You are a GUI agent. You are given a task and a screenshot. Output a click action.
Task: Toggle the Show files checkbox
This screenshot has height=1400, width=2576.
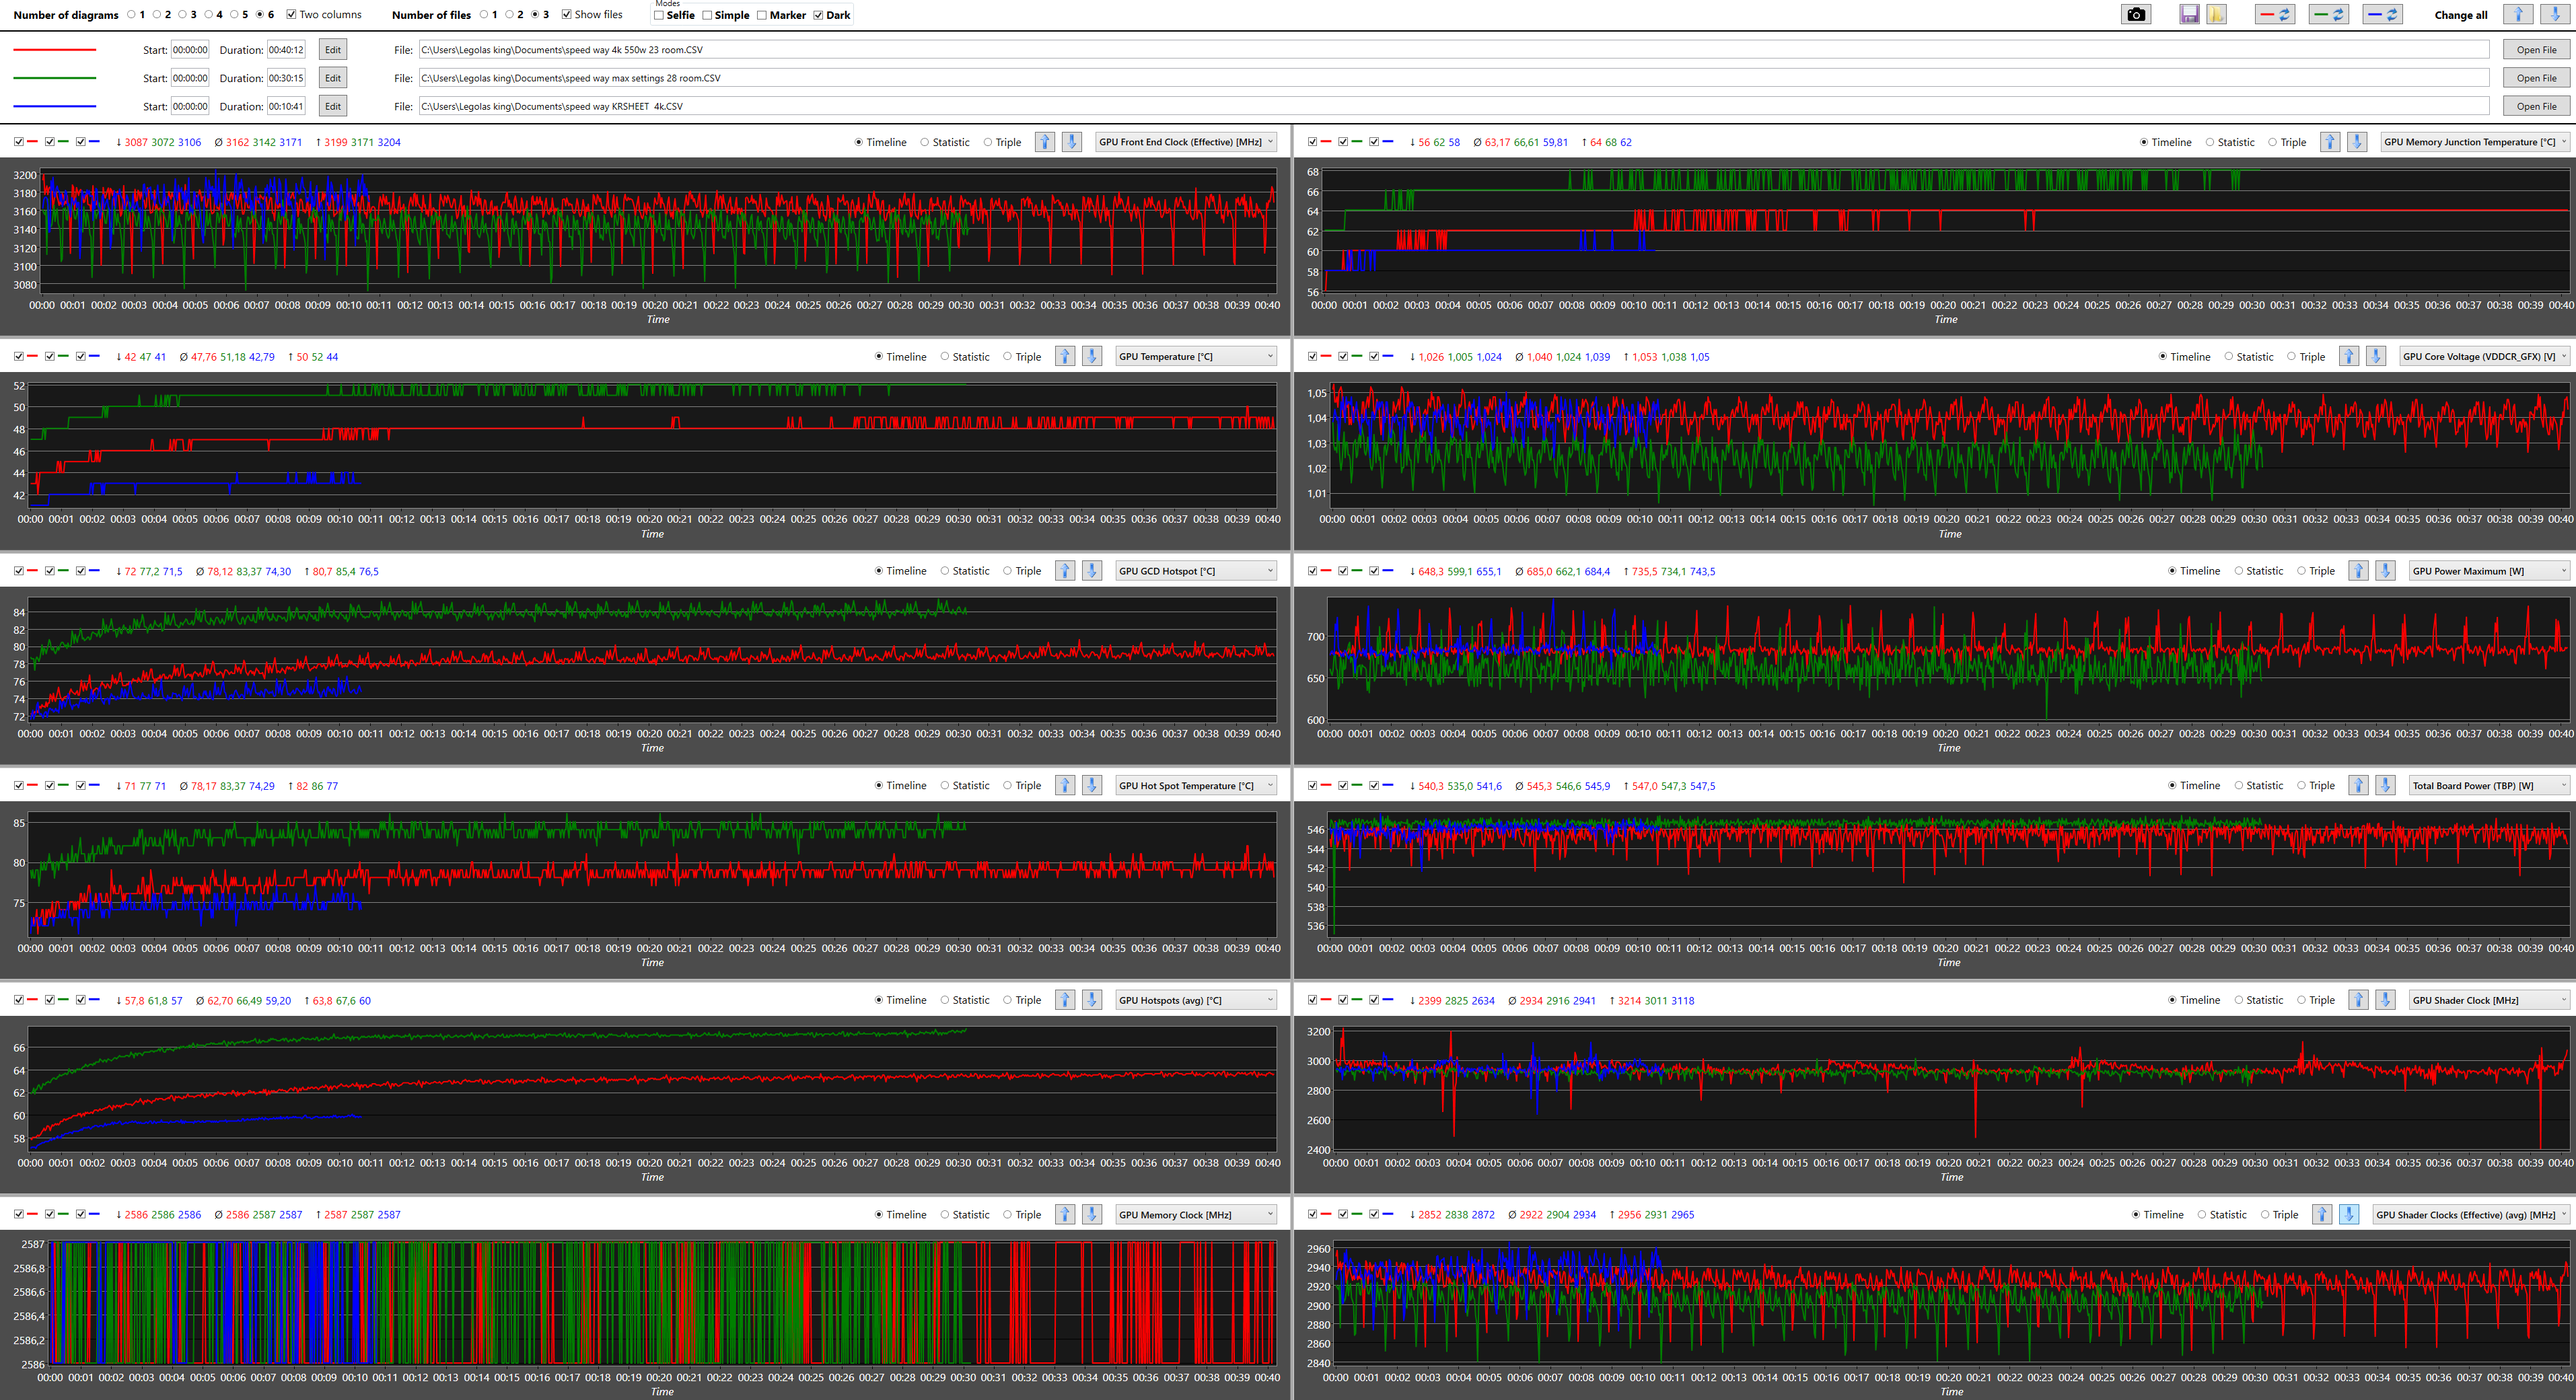click(567, 14)
